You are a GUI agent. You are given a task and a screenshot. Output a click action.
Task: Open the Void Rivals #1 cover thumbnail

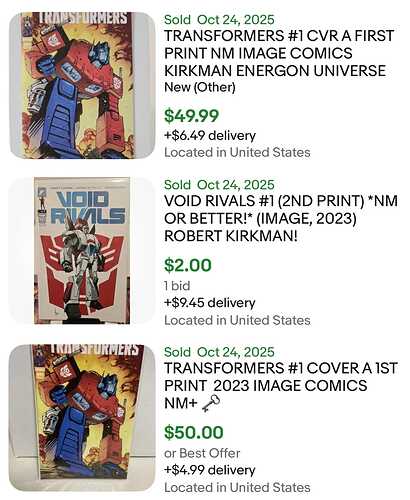tap(82, 251)
